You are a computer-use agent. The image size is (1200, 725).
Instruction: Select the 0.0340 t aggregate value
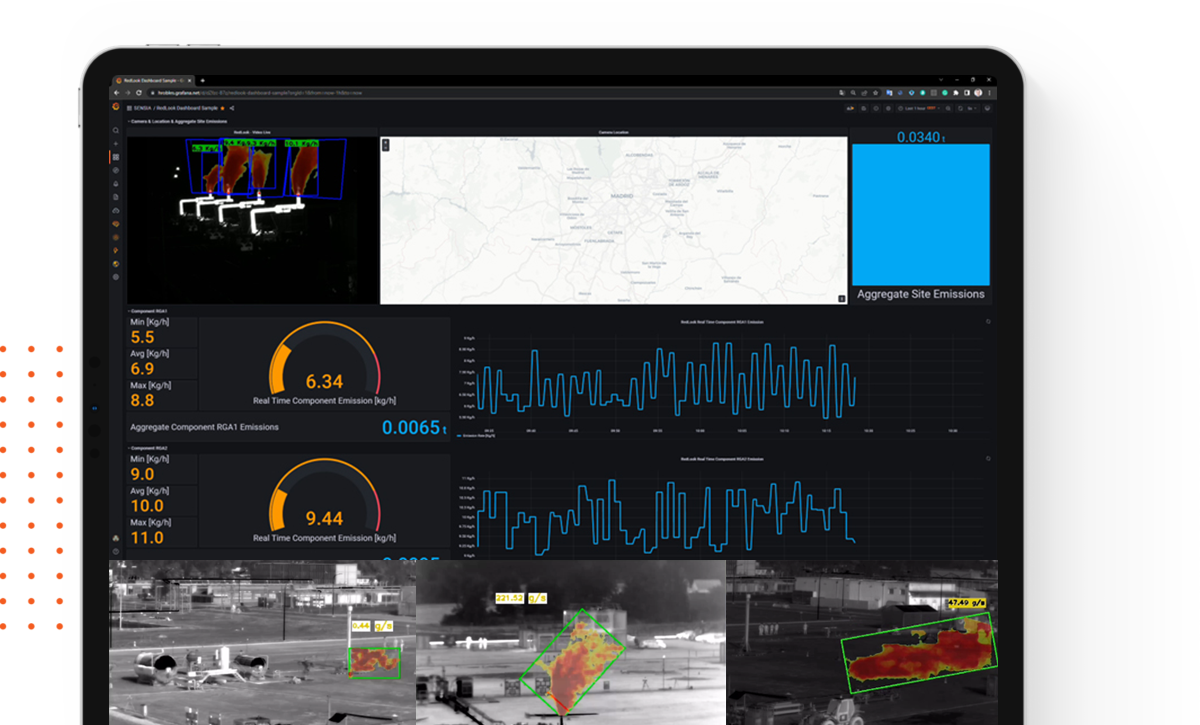[x=921, y=137]
